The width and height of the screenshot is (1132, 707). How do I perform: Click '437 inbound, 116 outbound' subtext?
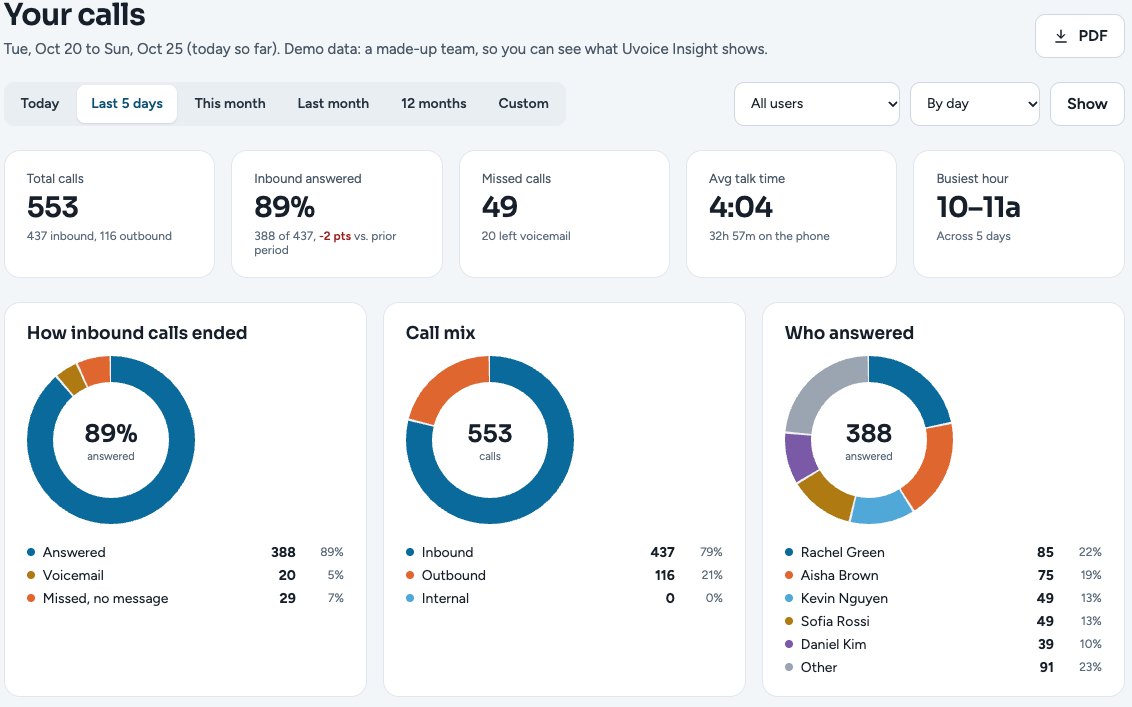click(x=99, y=236)
